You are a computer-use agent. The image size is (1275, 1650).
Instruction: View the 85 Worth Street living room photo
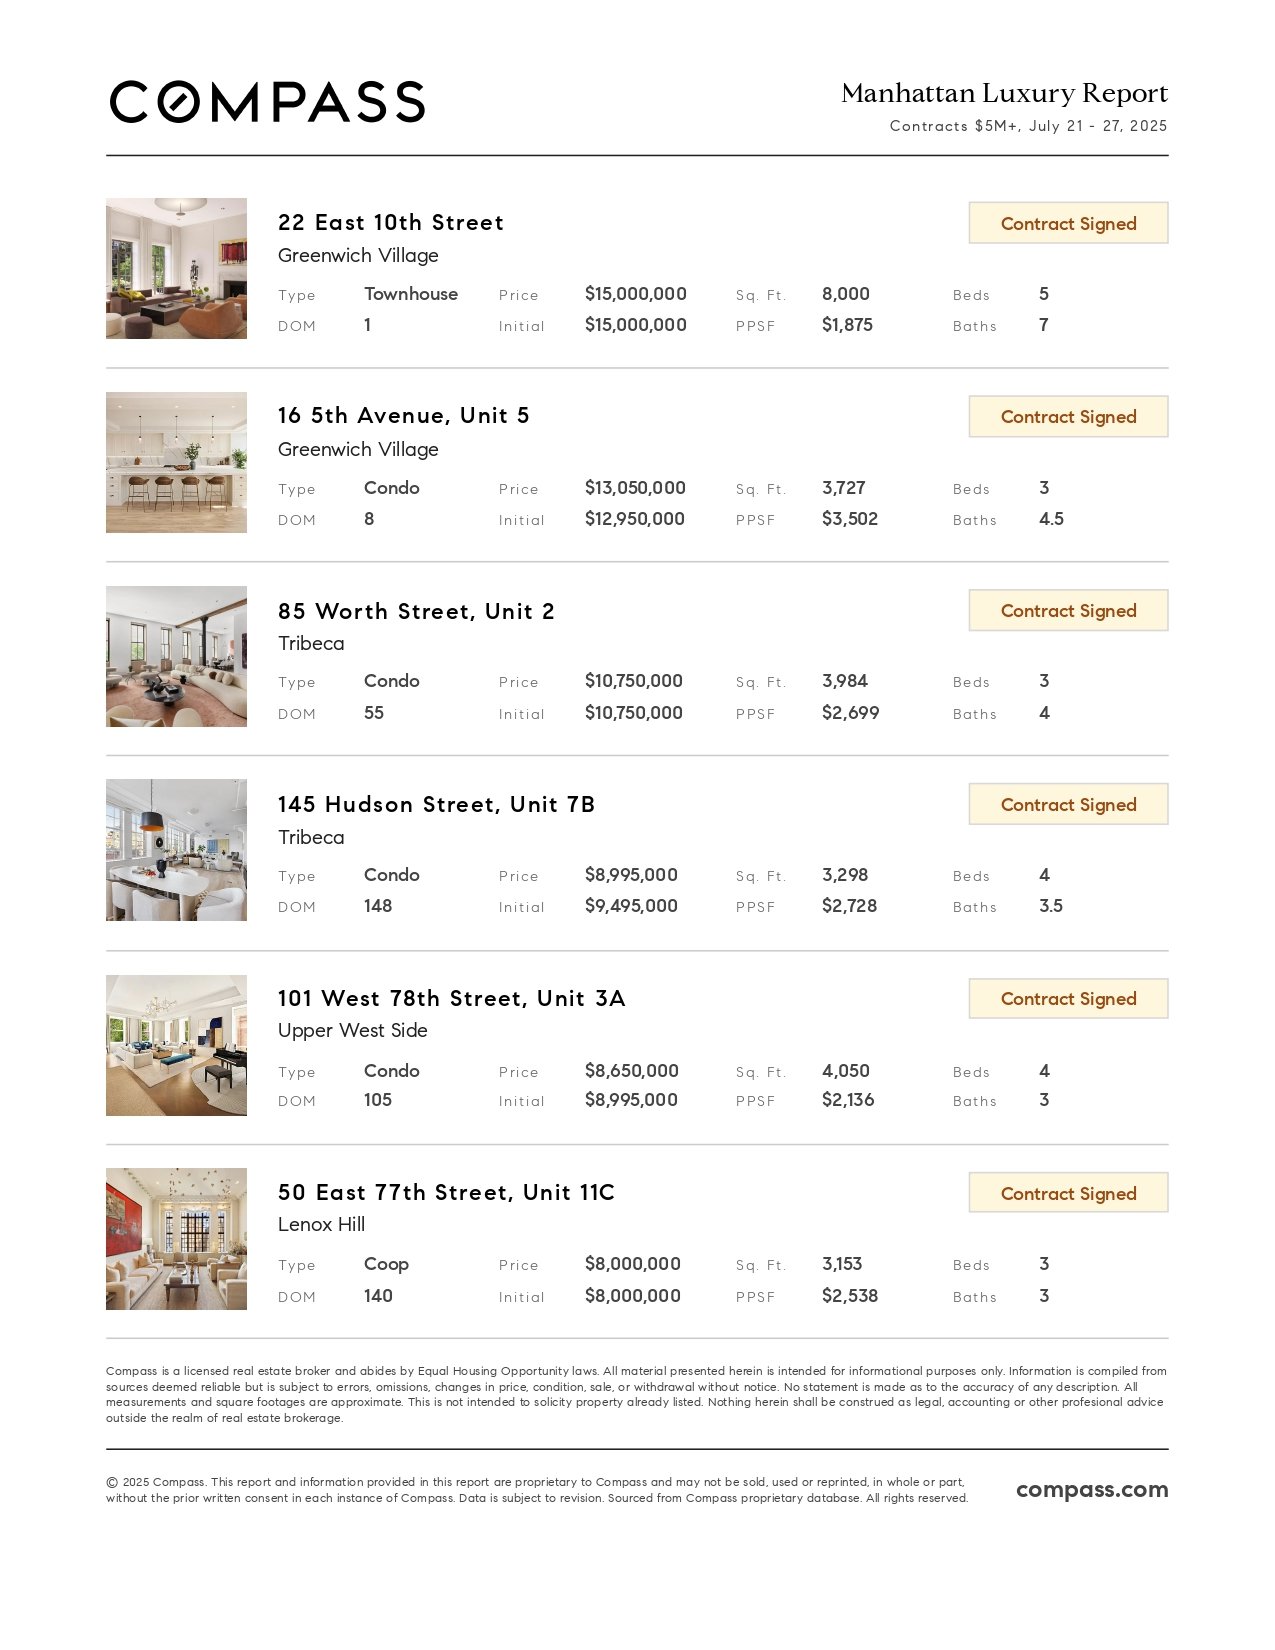point(176,656)
